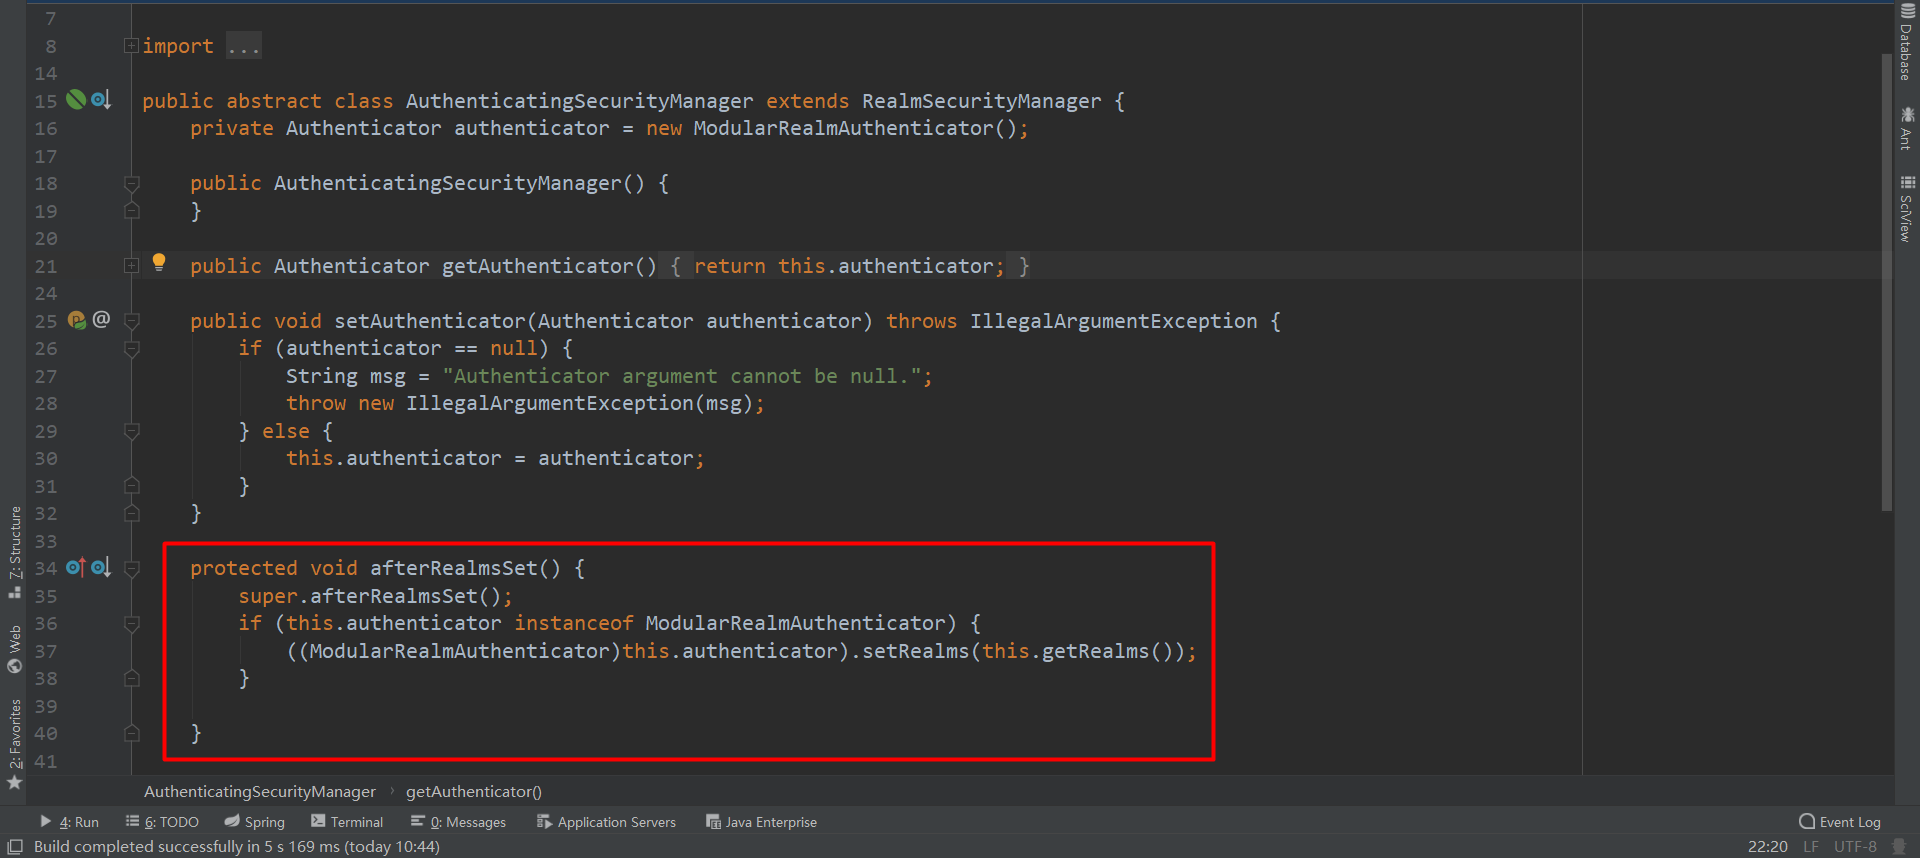The image size is (1921, 858).
Task: Toggle tool window bars icon in status bar corner
Action: coord(15,847)
